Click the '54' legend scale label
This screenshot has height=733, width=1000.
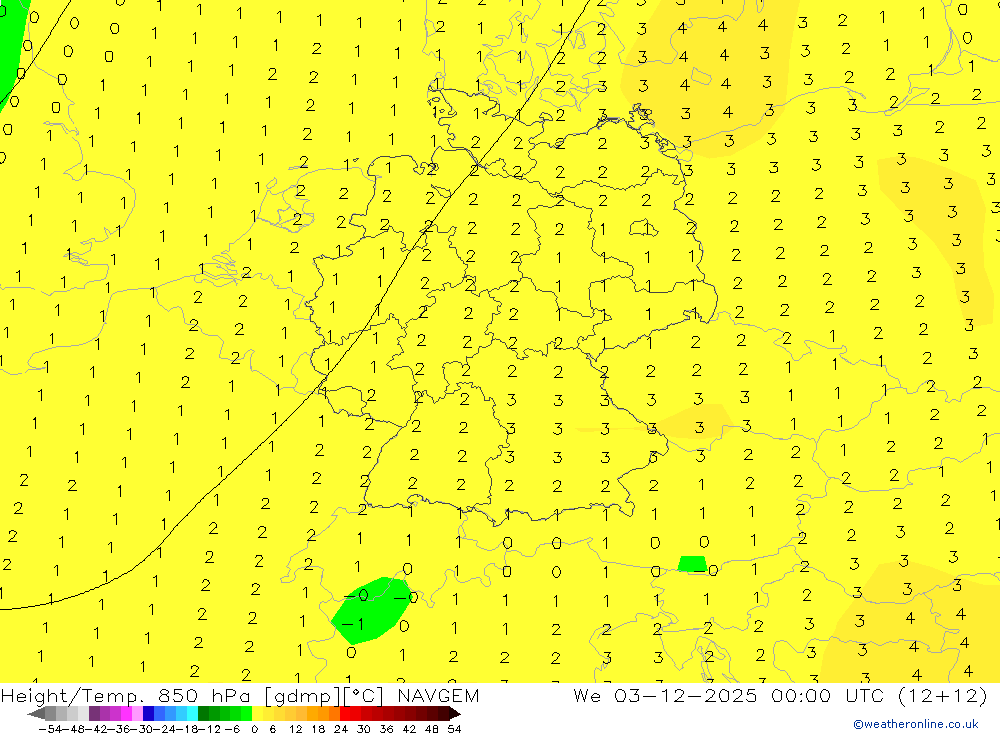454,729
